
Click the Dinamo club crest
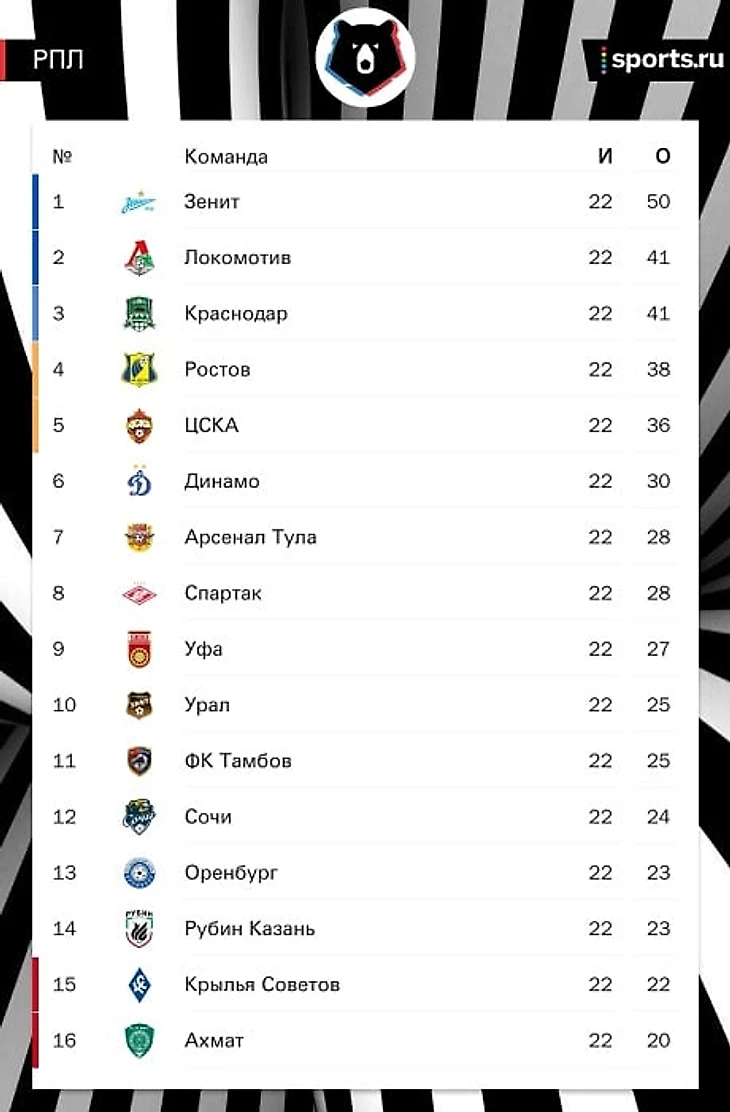(139, 482)
